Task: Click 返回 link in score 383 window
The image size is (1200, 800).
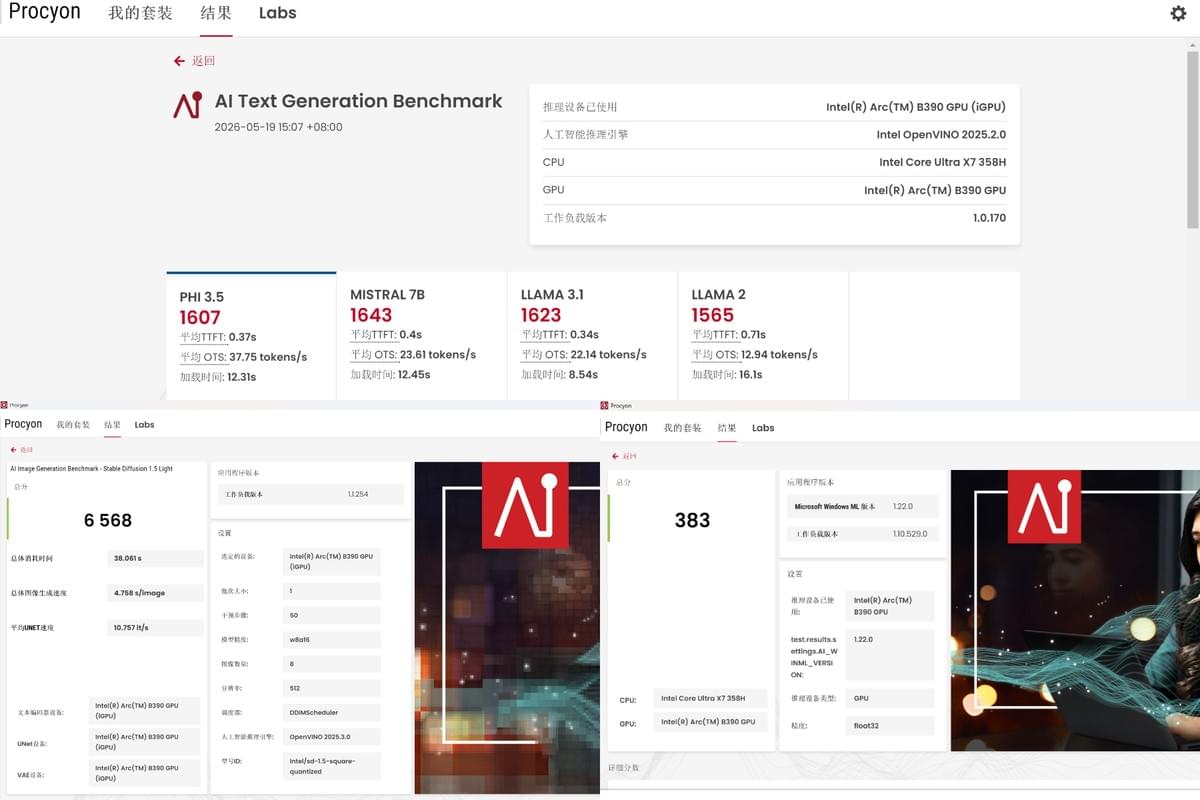Action: pos(629,456)
